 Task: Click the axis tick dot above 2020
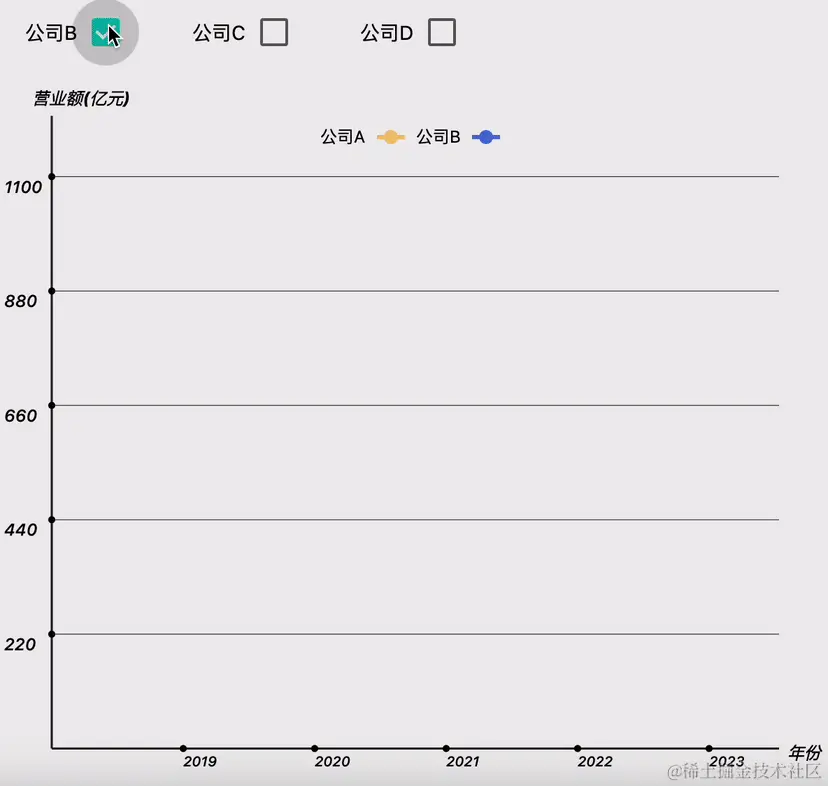point(315,747)
